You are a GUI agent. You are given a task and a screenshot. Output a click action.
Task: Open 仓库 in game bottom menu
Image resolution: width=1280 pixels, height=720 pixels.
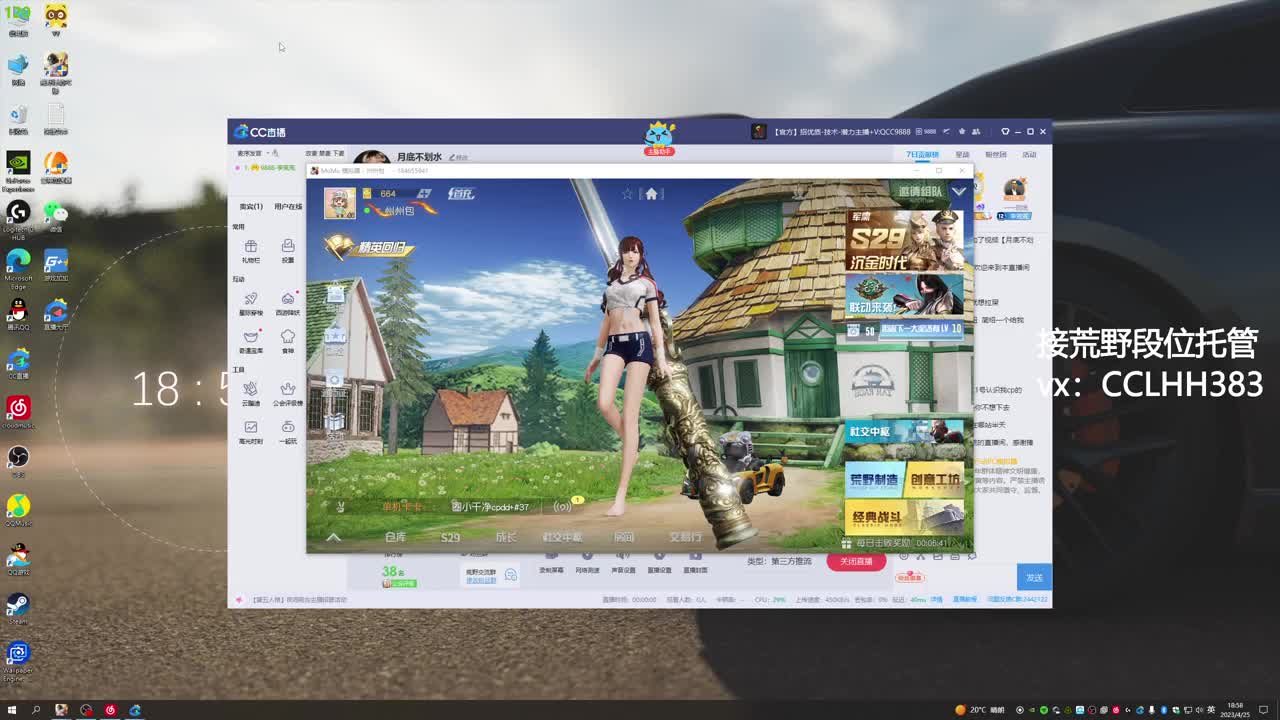coord(396,537)
